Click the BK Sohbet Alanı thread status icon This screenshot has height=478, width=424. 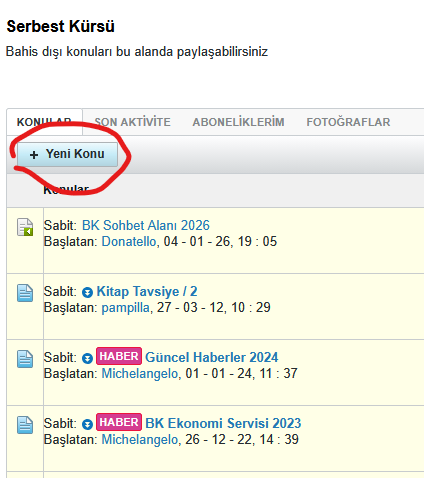tap(25, 227)
